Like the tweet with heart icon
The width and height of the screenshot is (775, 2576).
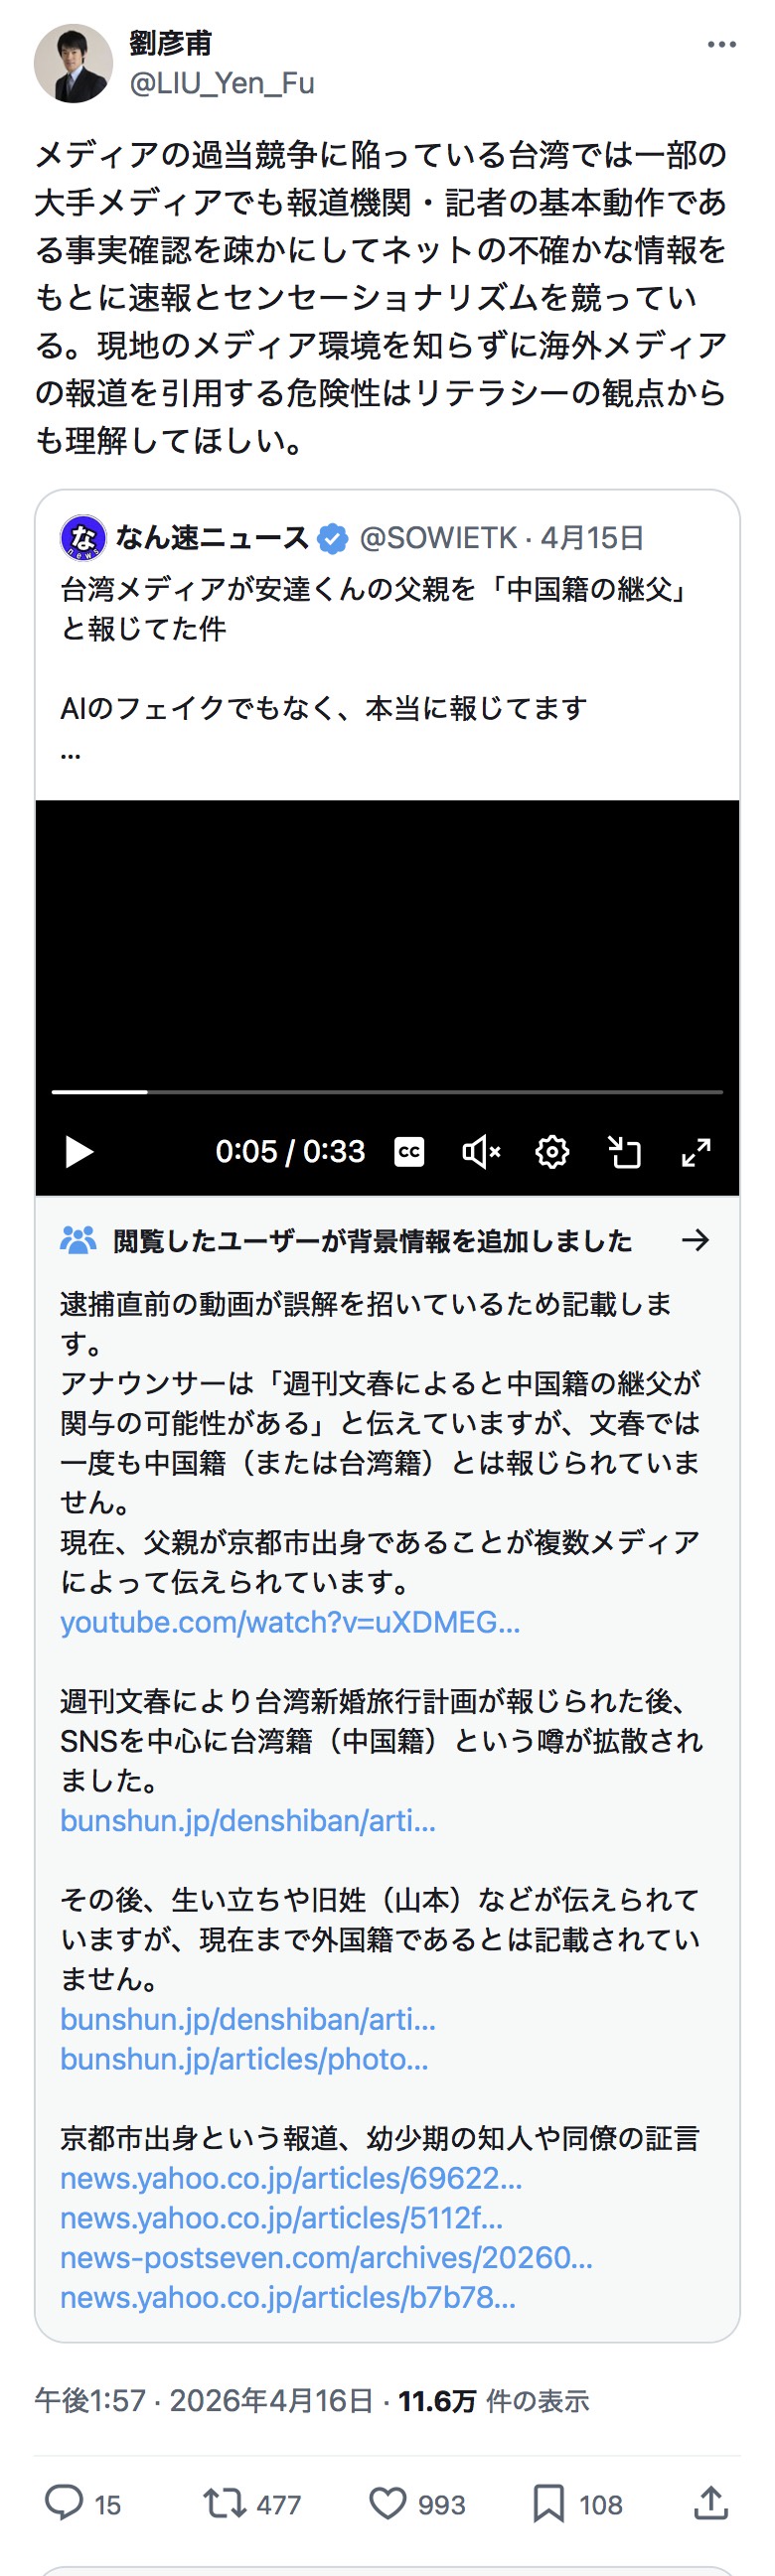coord(388,2503)
